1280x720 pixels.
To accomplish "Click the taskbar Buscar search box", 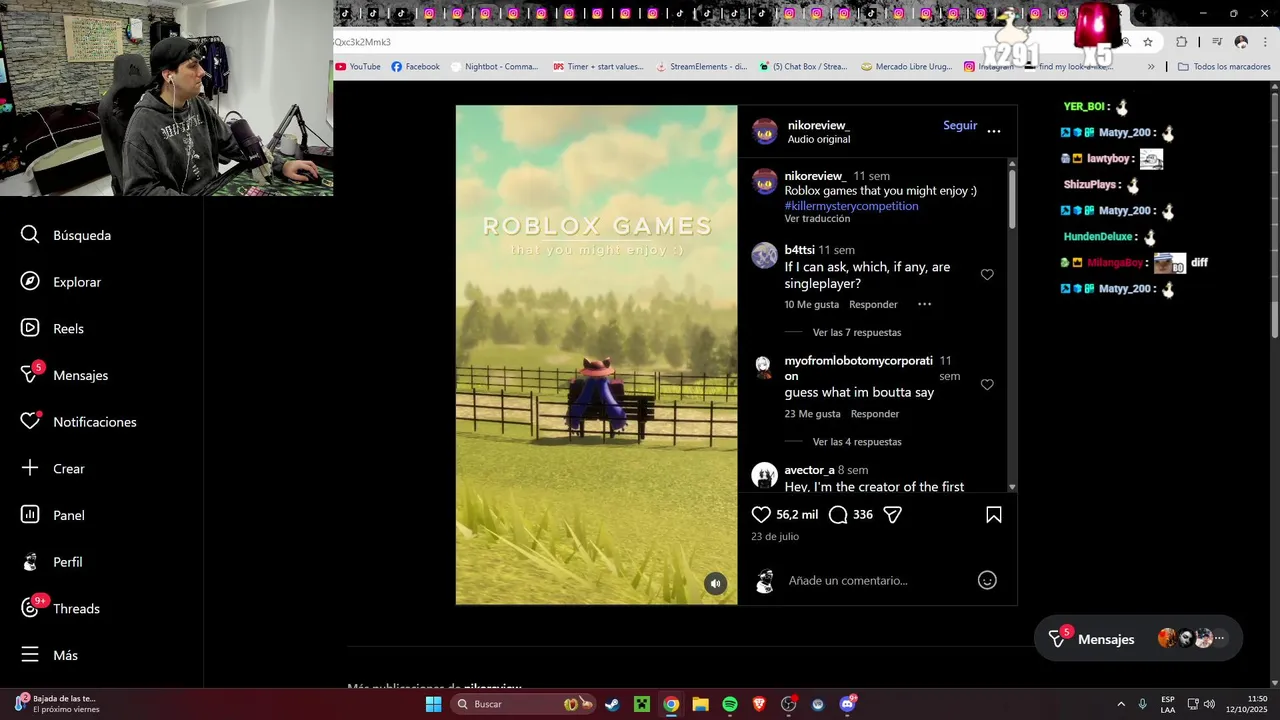I will tap(524, 704).
